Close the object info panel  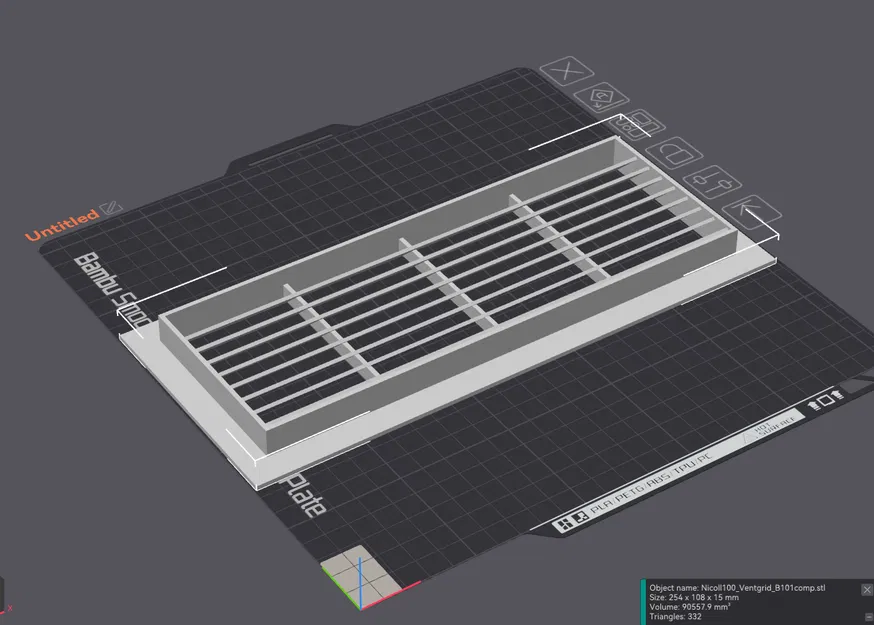pos(867,589)
